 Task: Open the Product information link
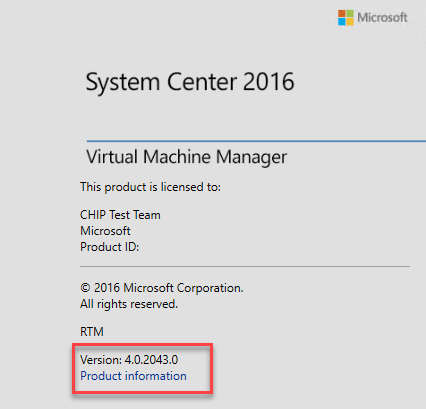(x=133, y=376)
